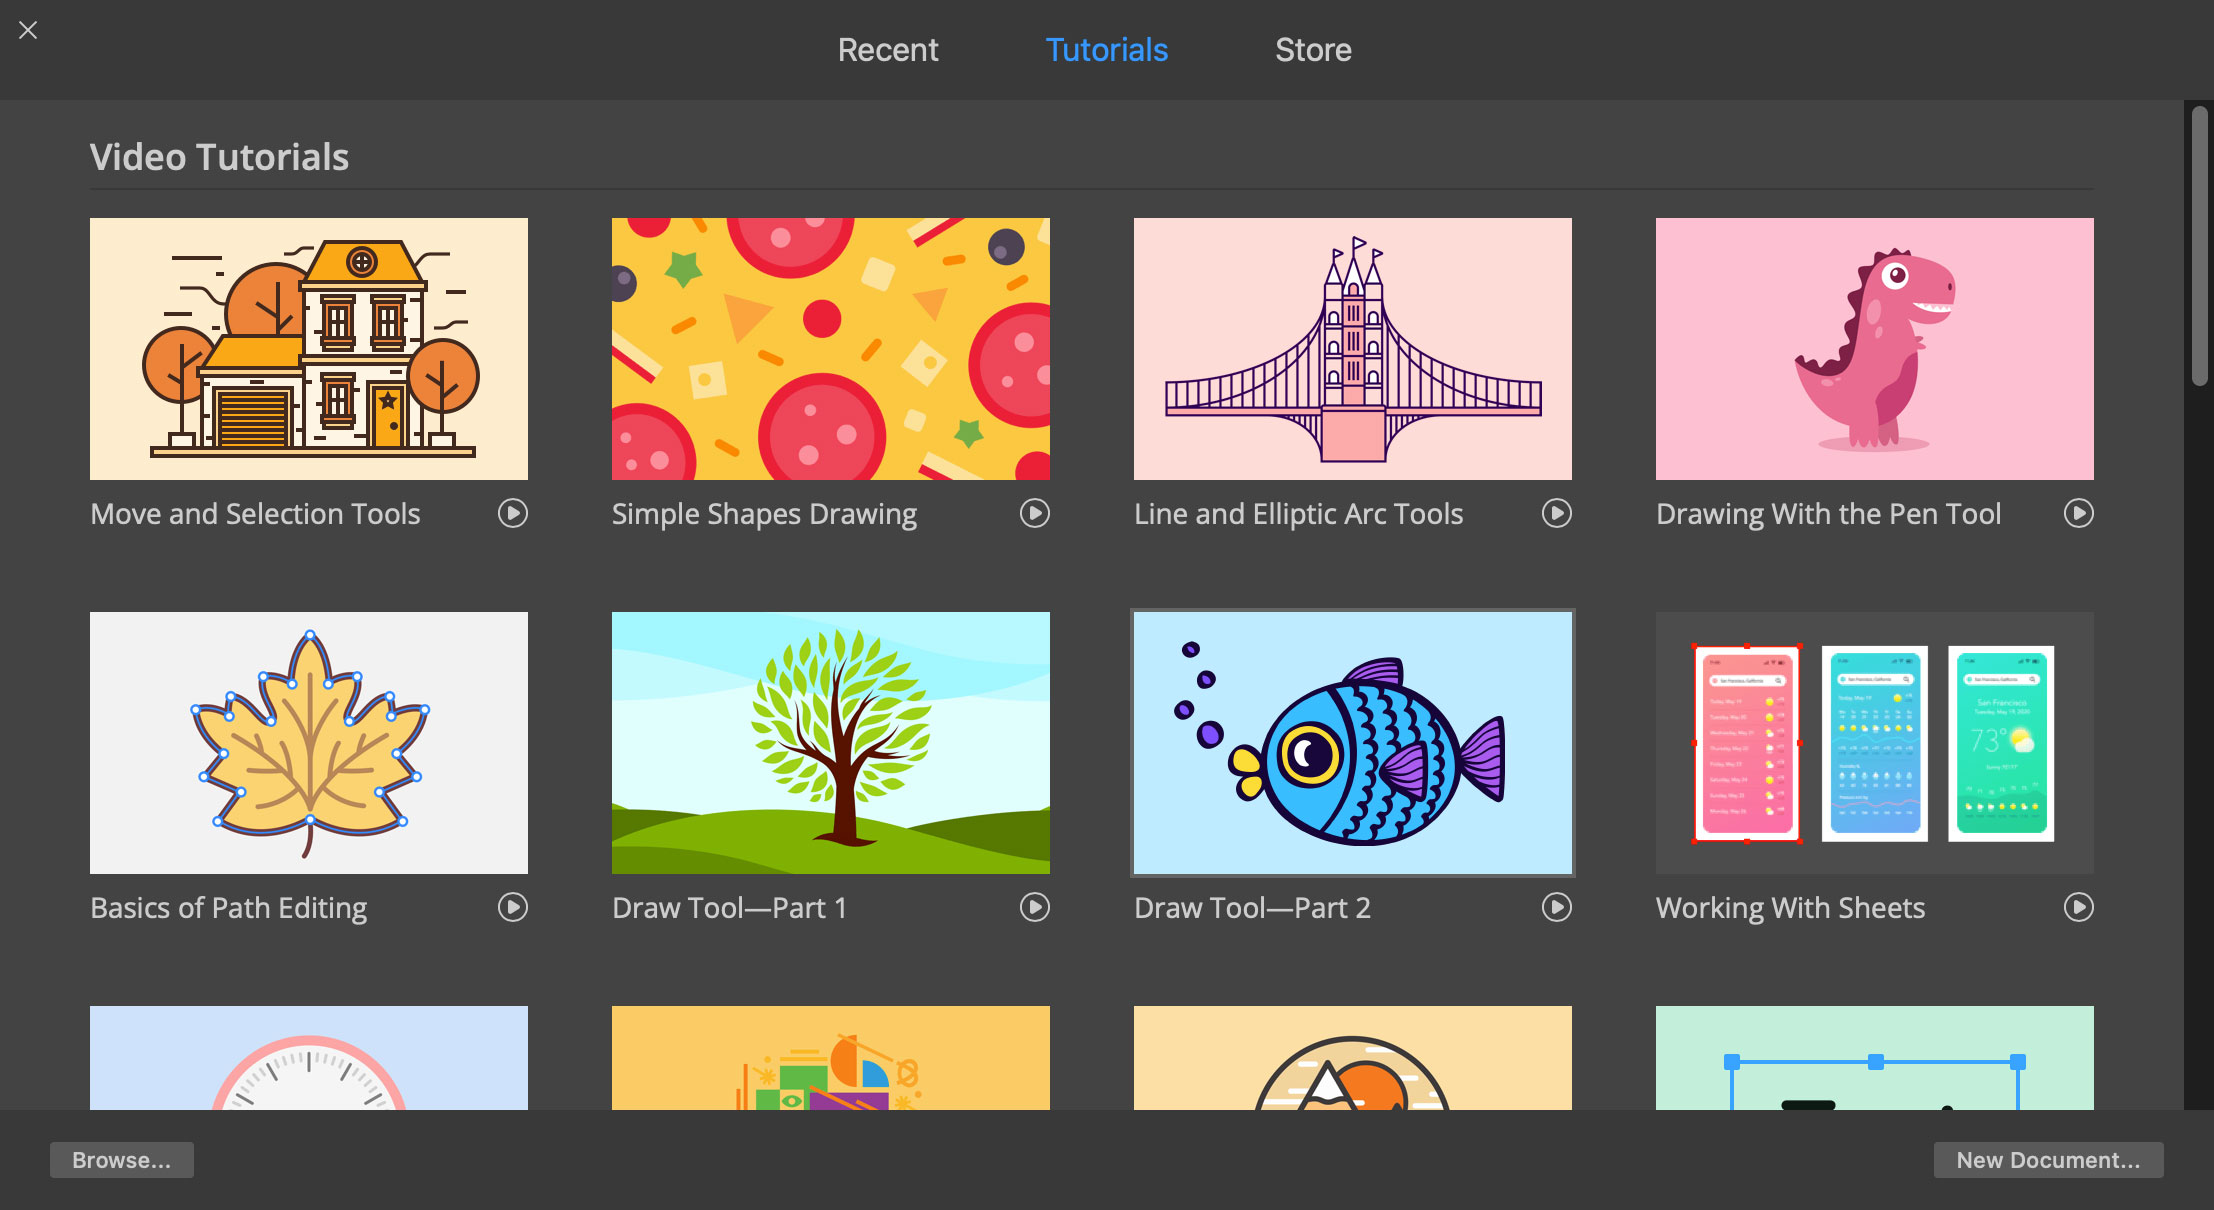Click the 'Move and Selection Tools' title
Image resolution: width=2214 pixels, height=1210 pixels.
click(x=255, y=514)
